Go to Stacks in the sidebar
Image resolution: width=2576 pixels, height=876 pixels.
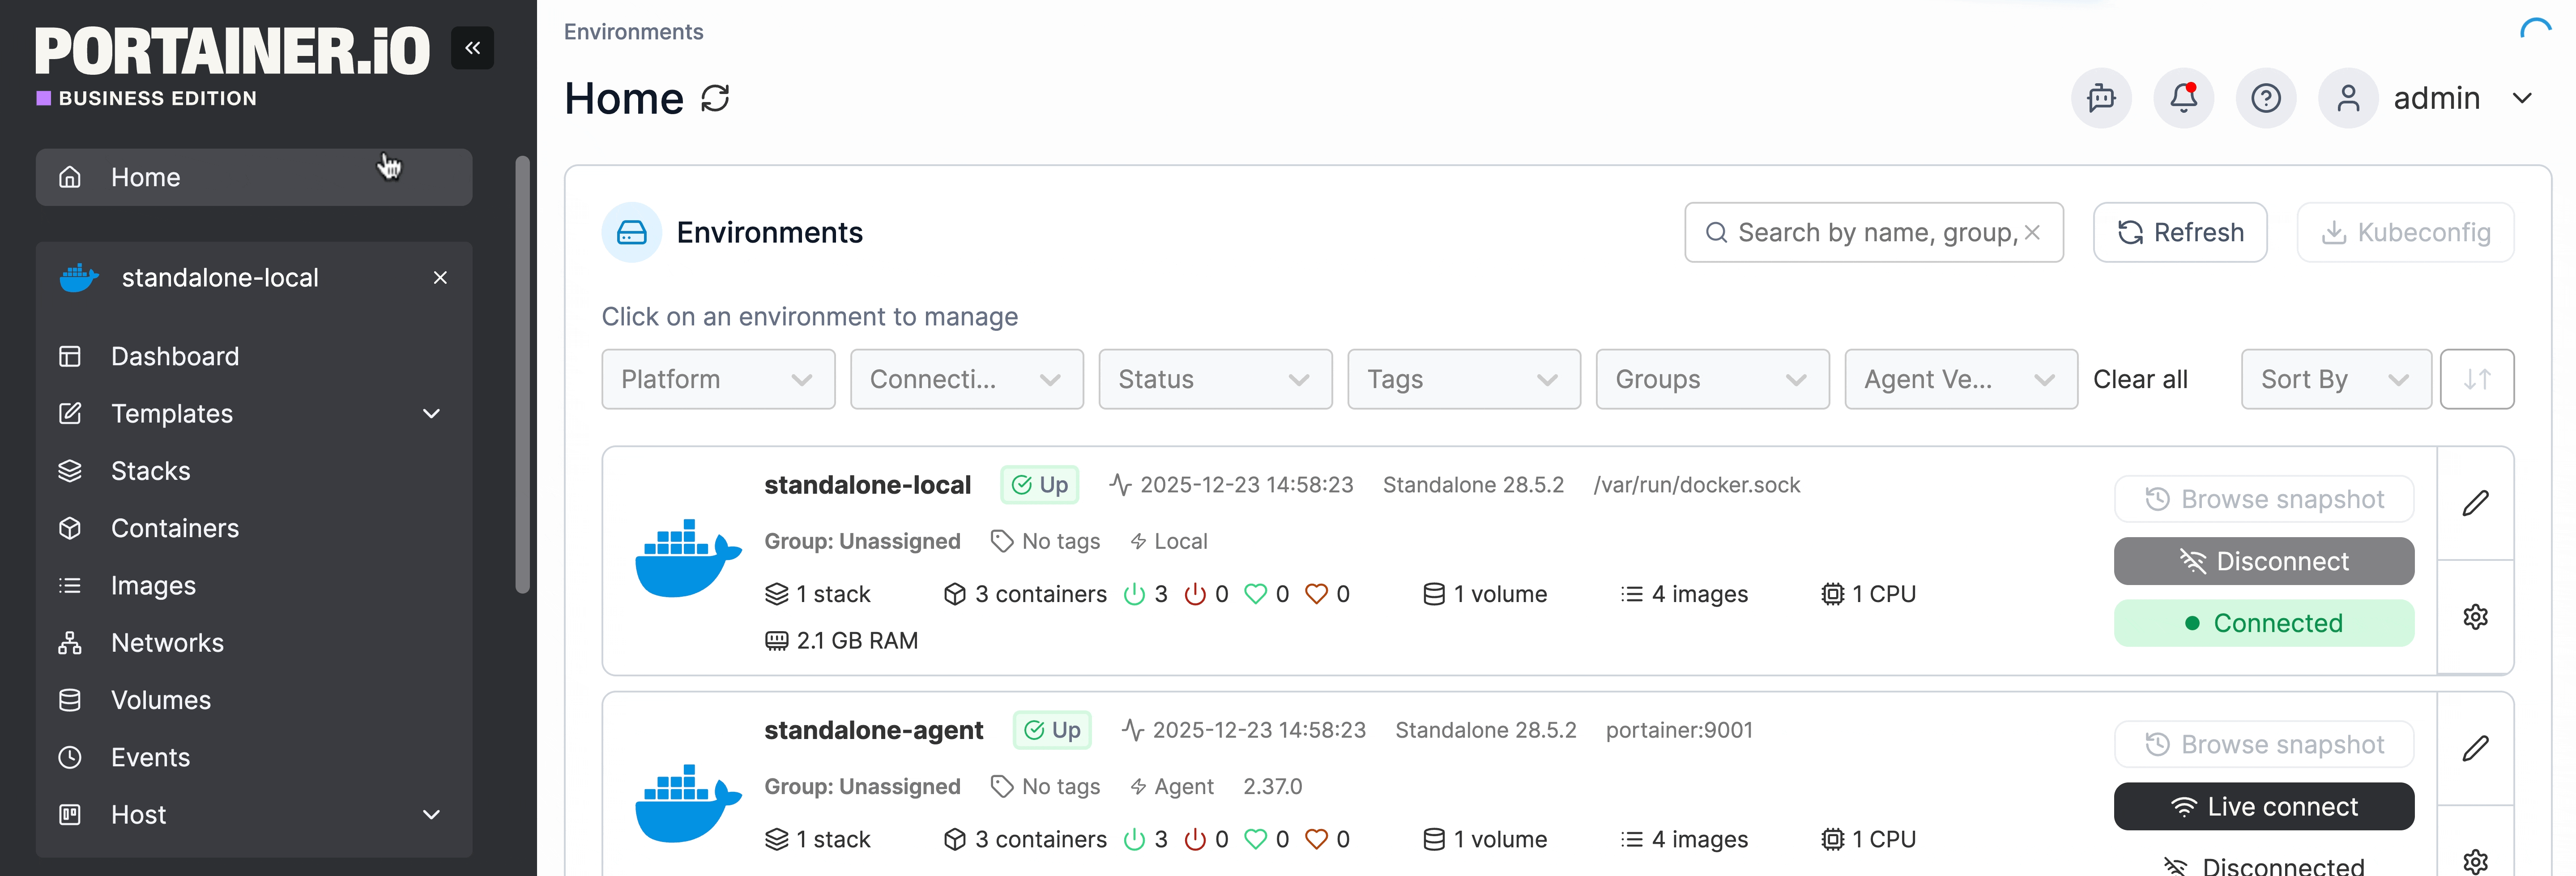pyautogui.click(x=150, y=471)
